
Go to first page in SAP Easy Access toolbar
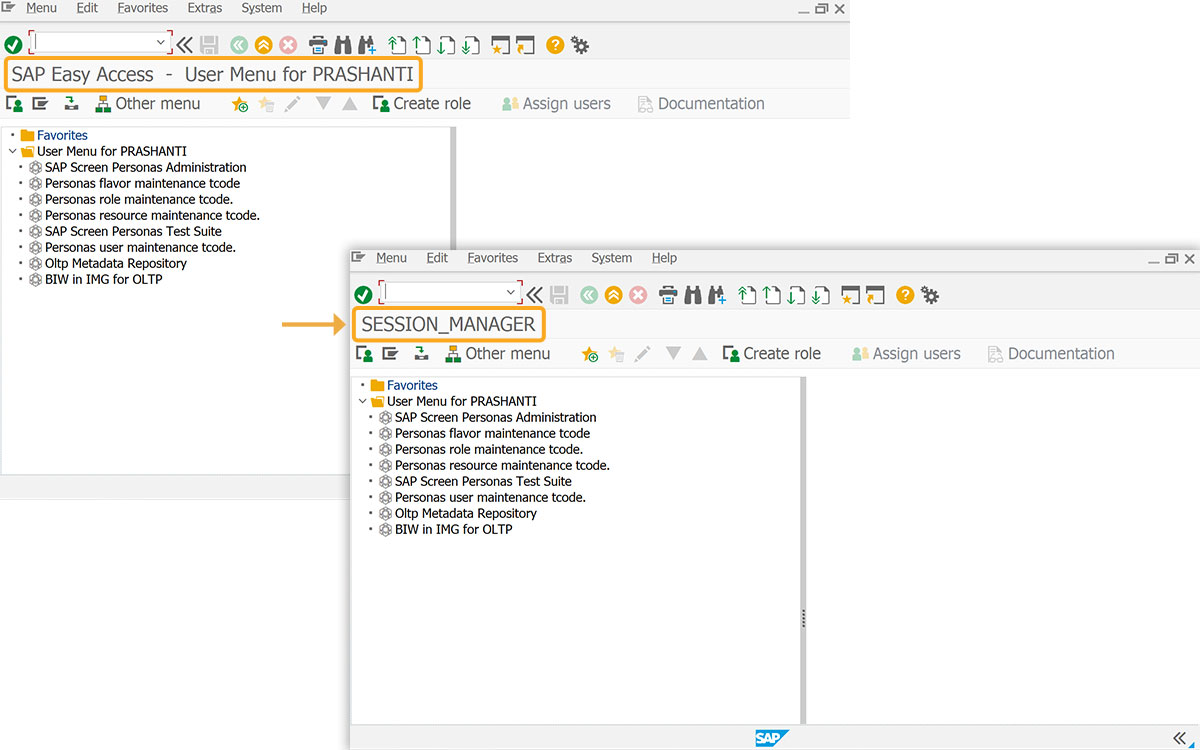tap(397, 45)
